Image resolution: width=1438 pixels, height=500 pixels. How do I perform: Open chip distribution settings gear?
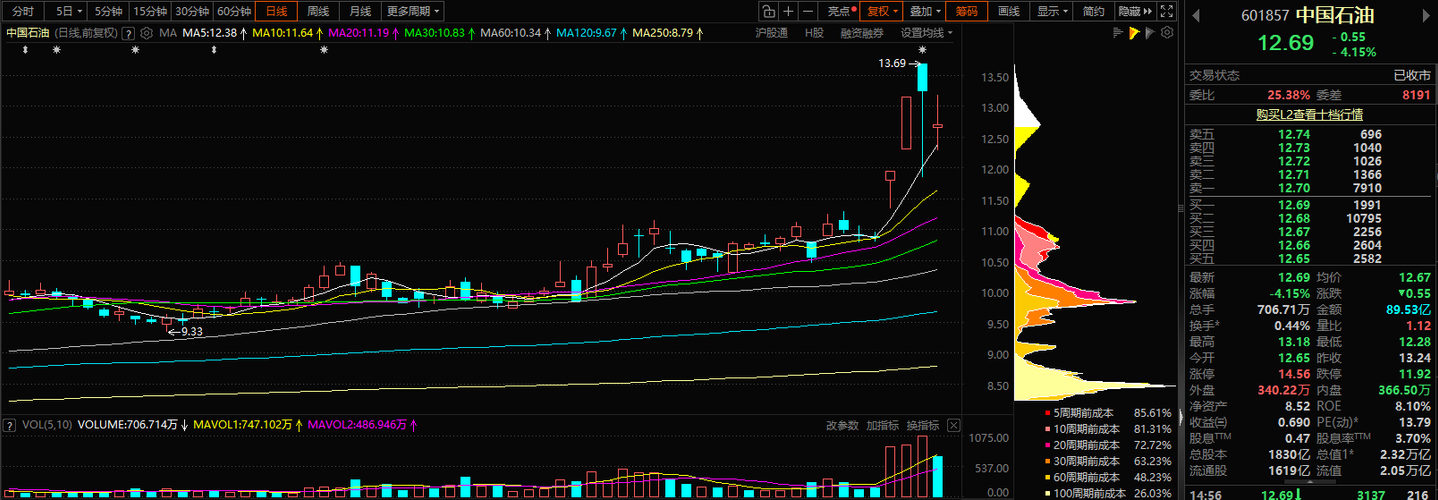tap(1166, 33)
